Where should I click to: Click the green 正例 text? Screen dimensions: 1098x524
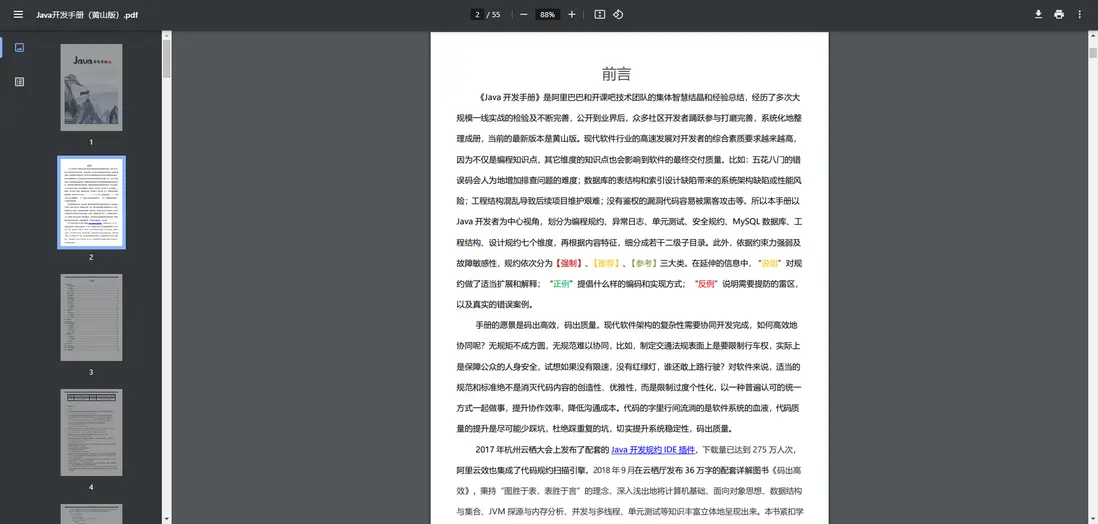[x=562, y=284]
